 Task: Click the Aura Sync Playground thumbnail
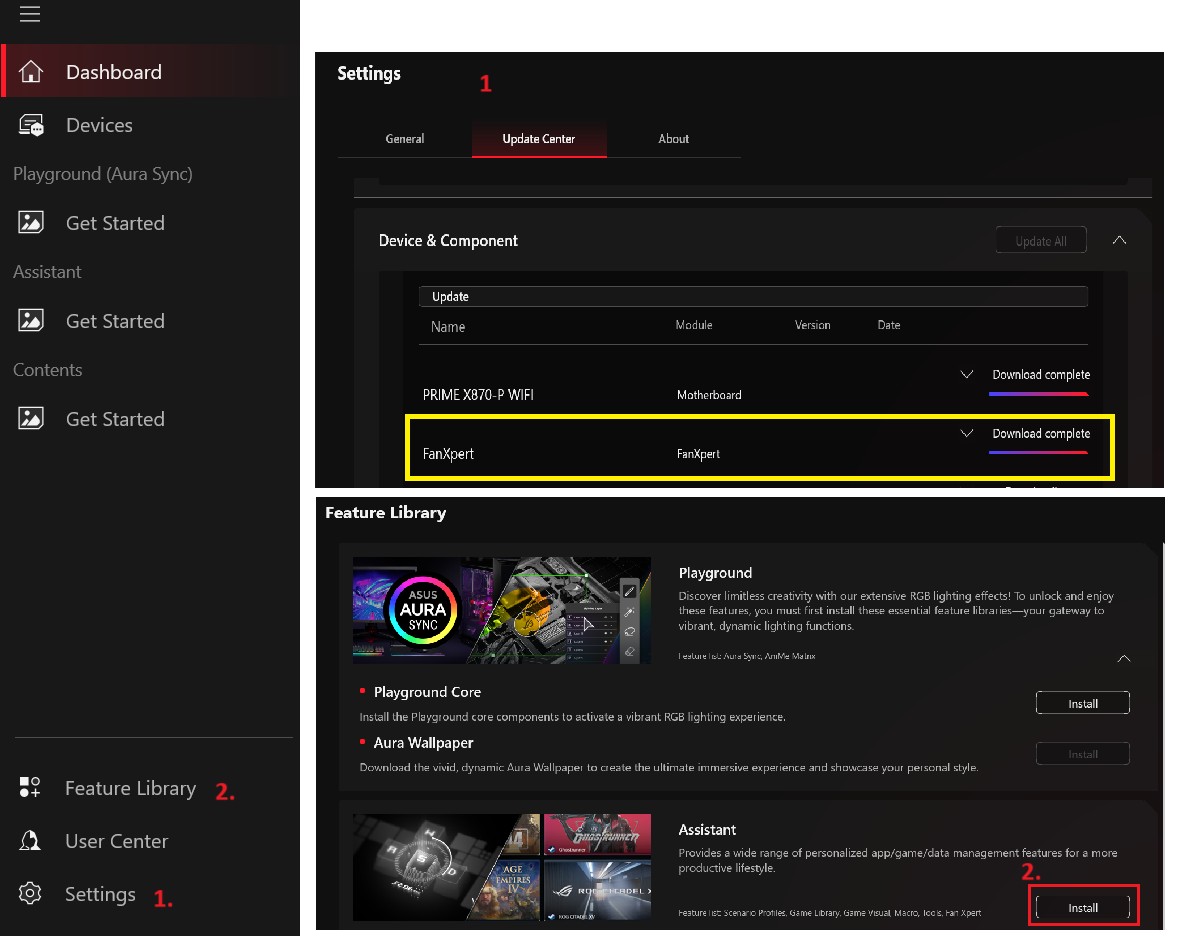[502, 610]
